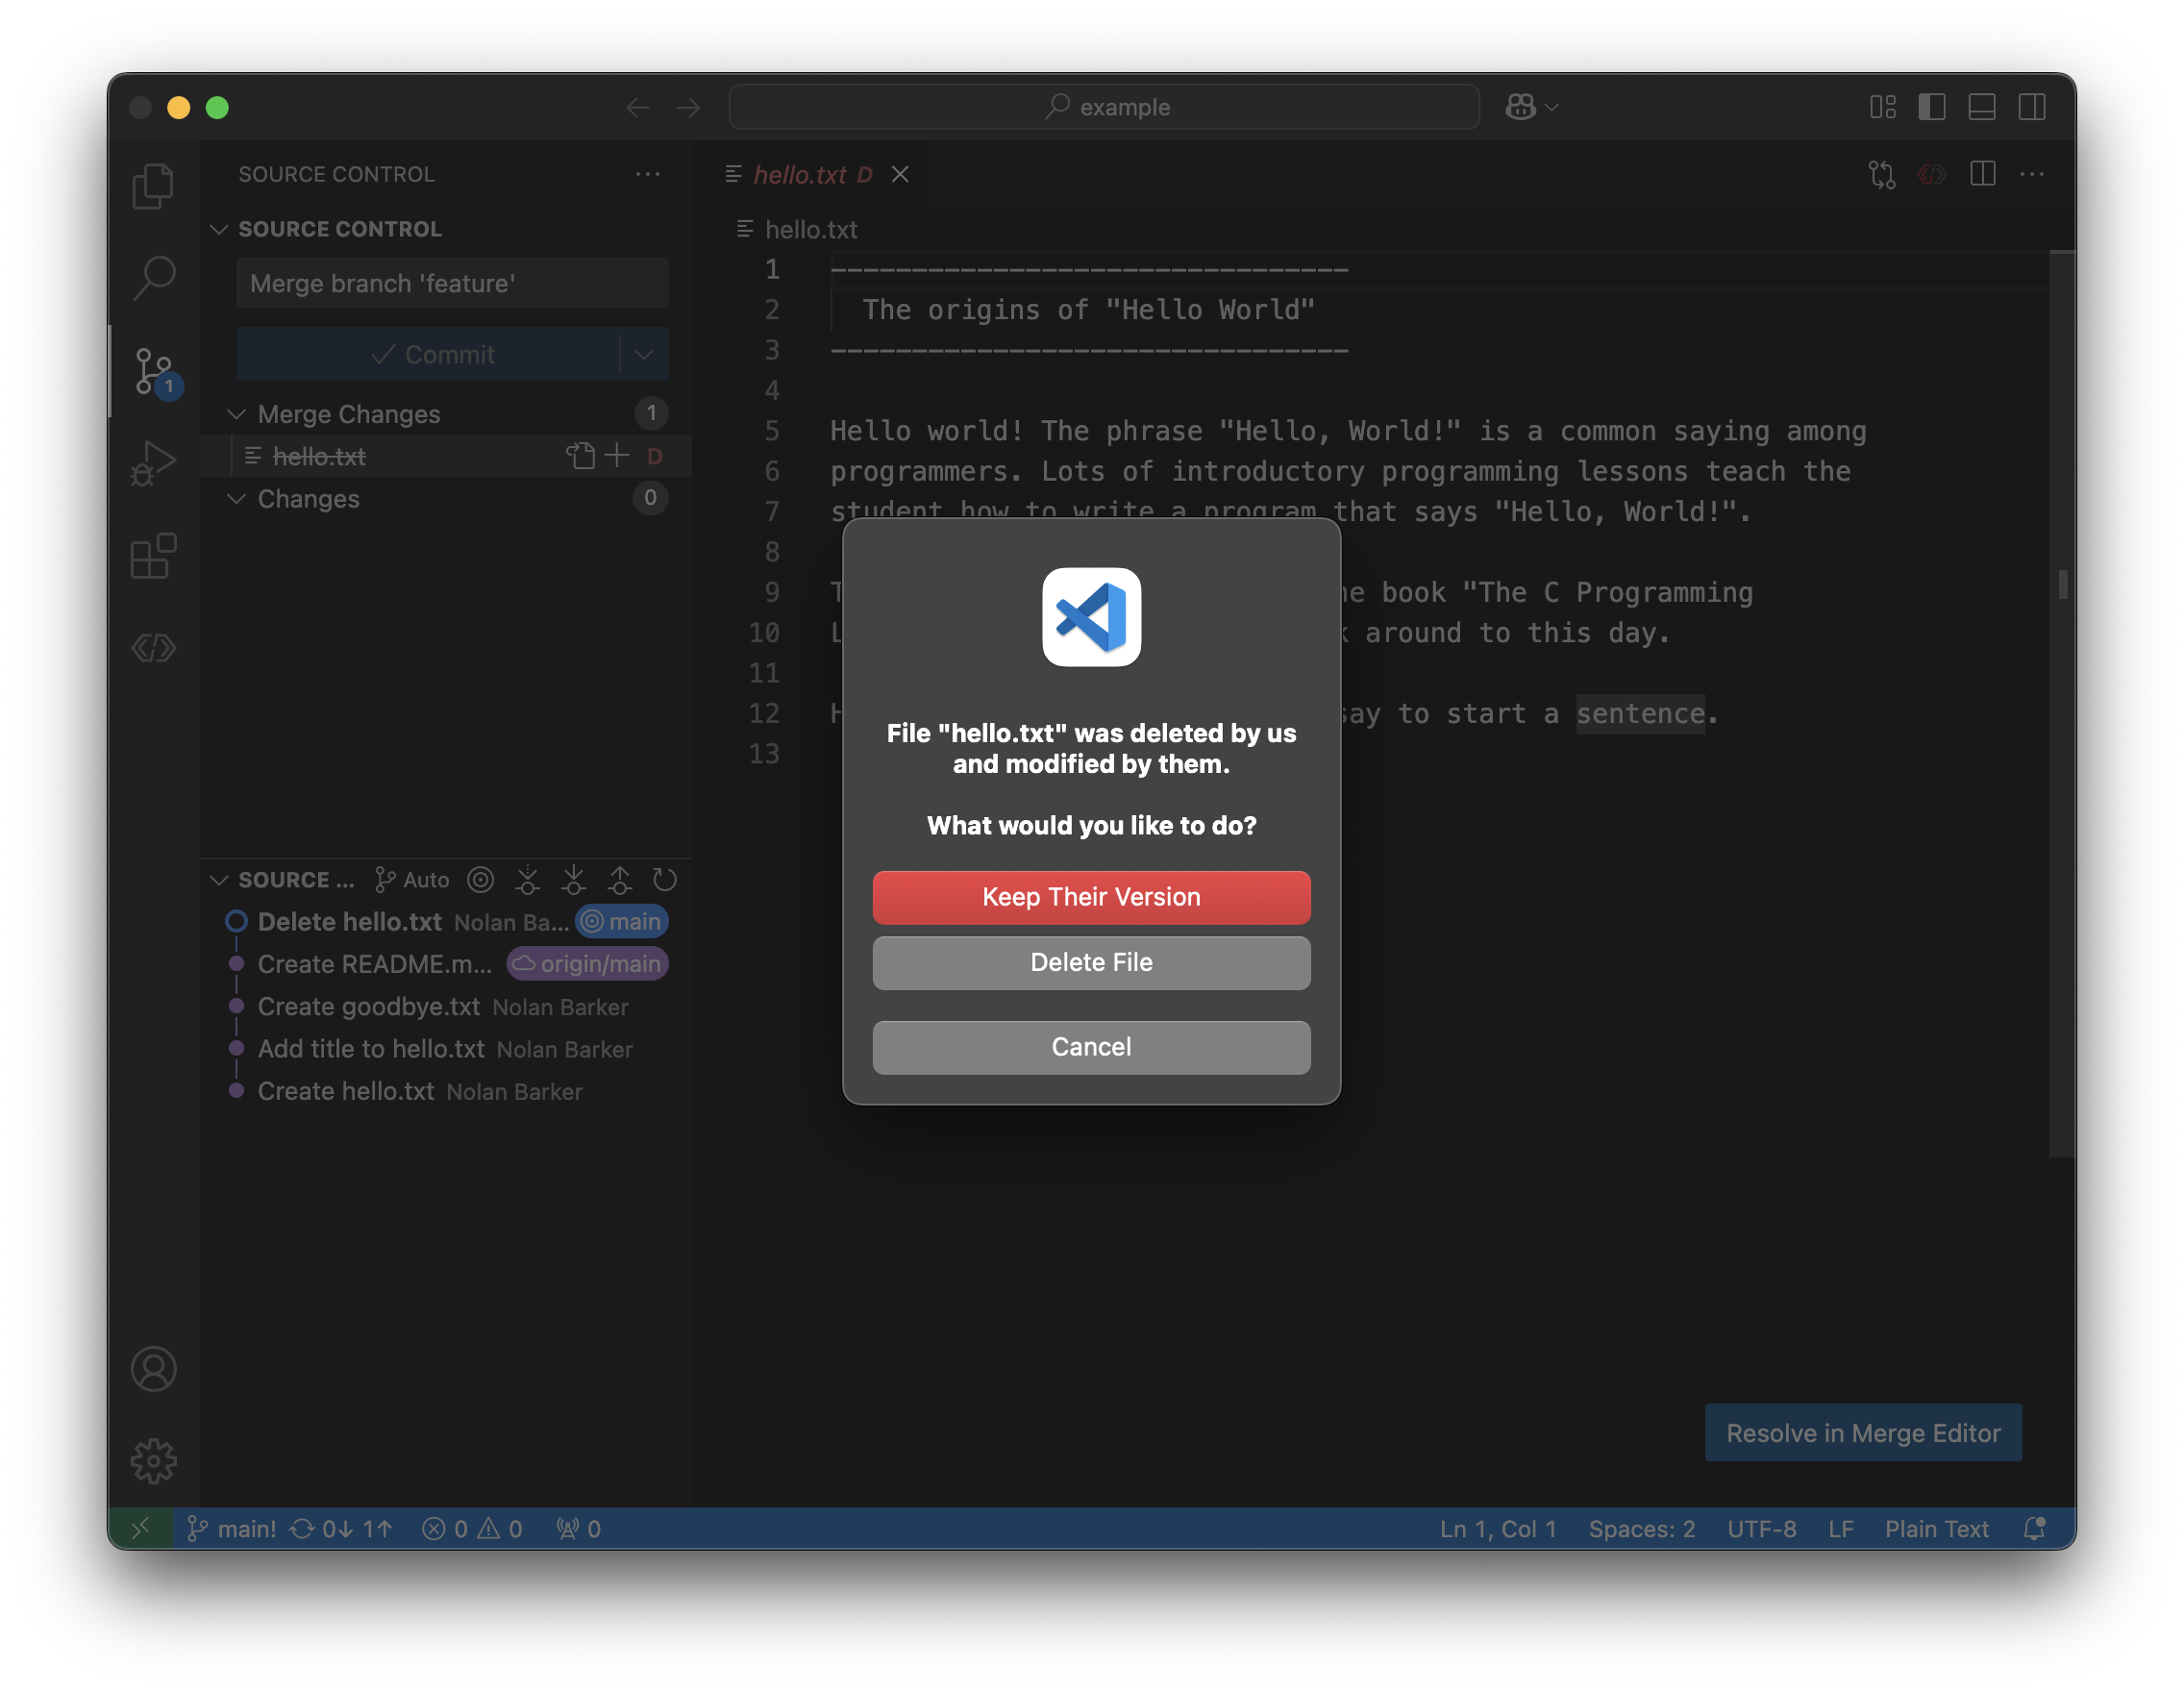This screenshot has height=1692, width=2184.
Task: Collapse the Source Control section
Action: pyautogui.click(x=219, y=229)
